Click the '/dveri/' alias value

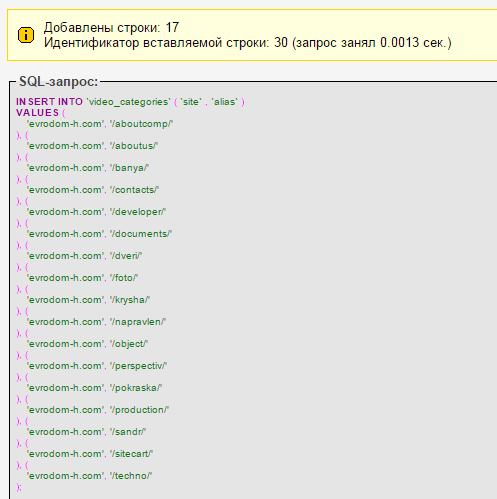click(126, 256)
